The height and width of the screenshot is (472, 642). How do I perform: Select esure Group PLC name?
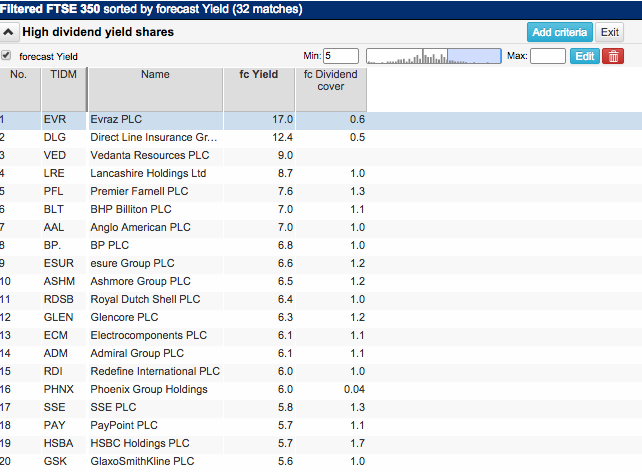click(x=132, y=264)
